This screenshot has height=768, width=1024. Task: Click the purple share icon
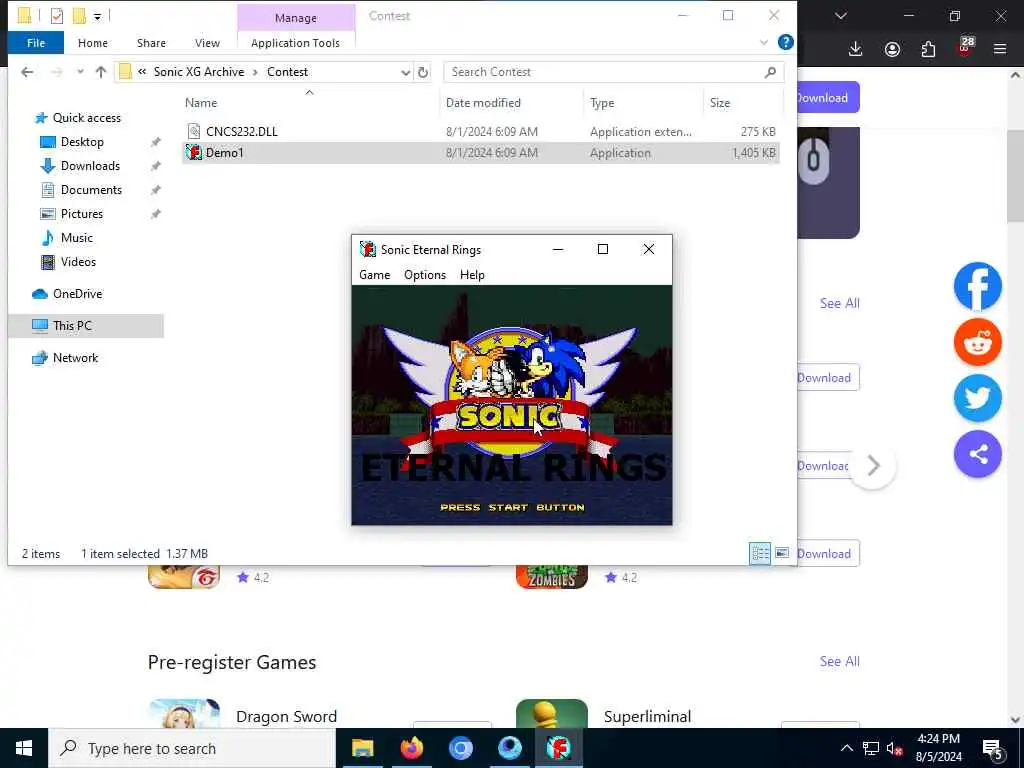(978, 455)
